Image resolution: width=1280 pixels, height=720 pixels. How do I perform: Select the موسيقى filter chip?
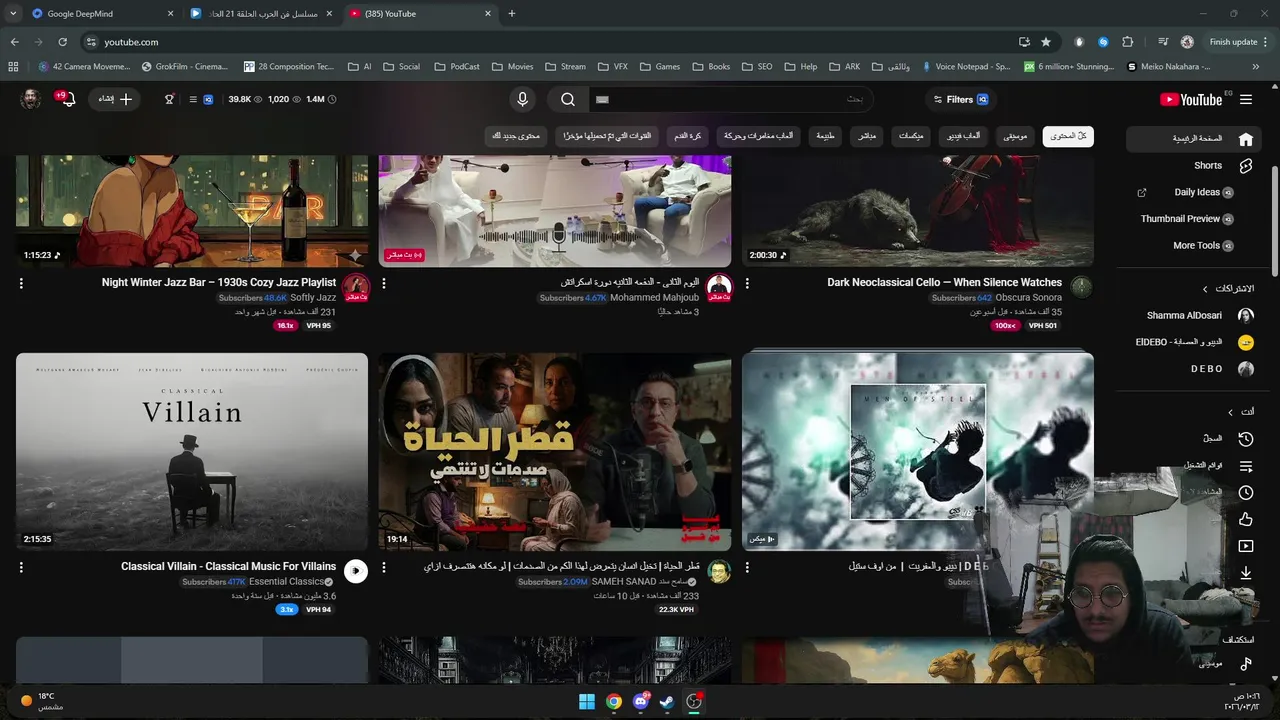click(x=1015, y=136)
